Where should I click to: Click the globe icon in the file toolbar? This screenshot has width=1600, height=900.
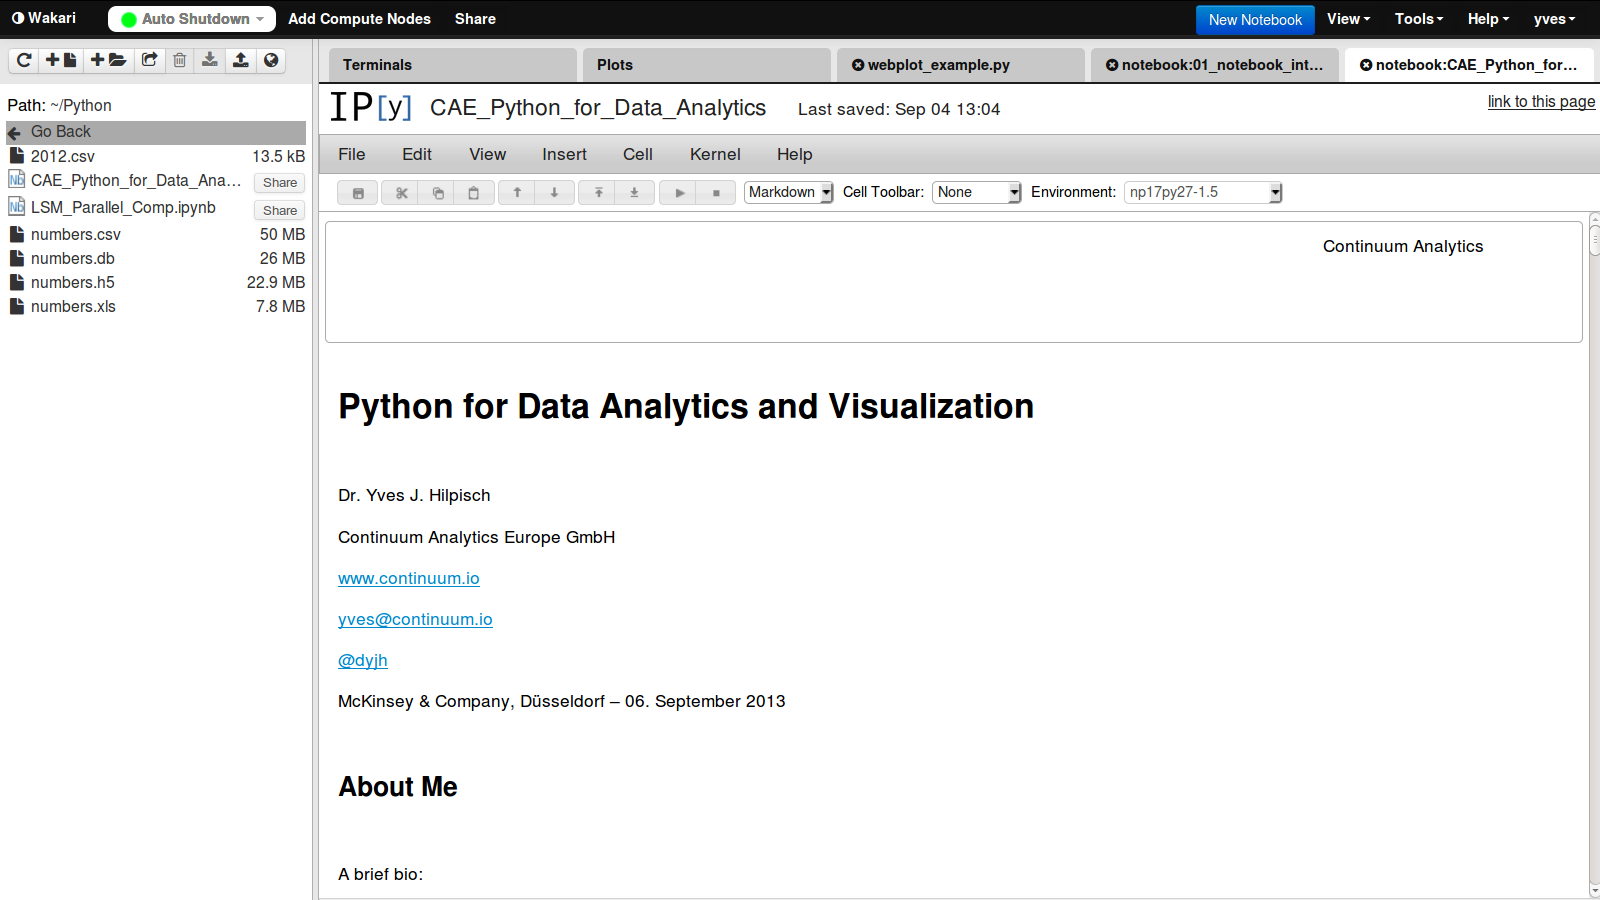tap(271, 60)
